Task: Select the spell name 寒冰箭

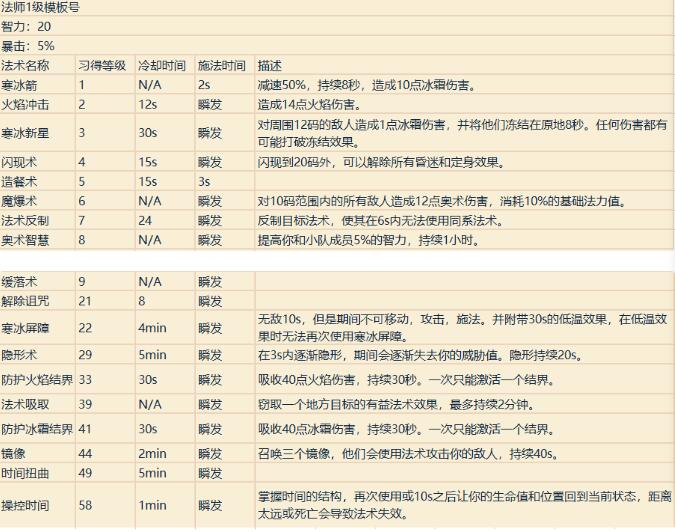Action: point(19,85)
